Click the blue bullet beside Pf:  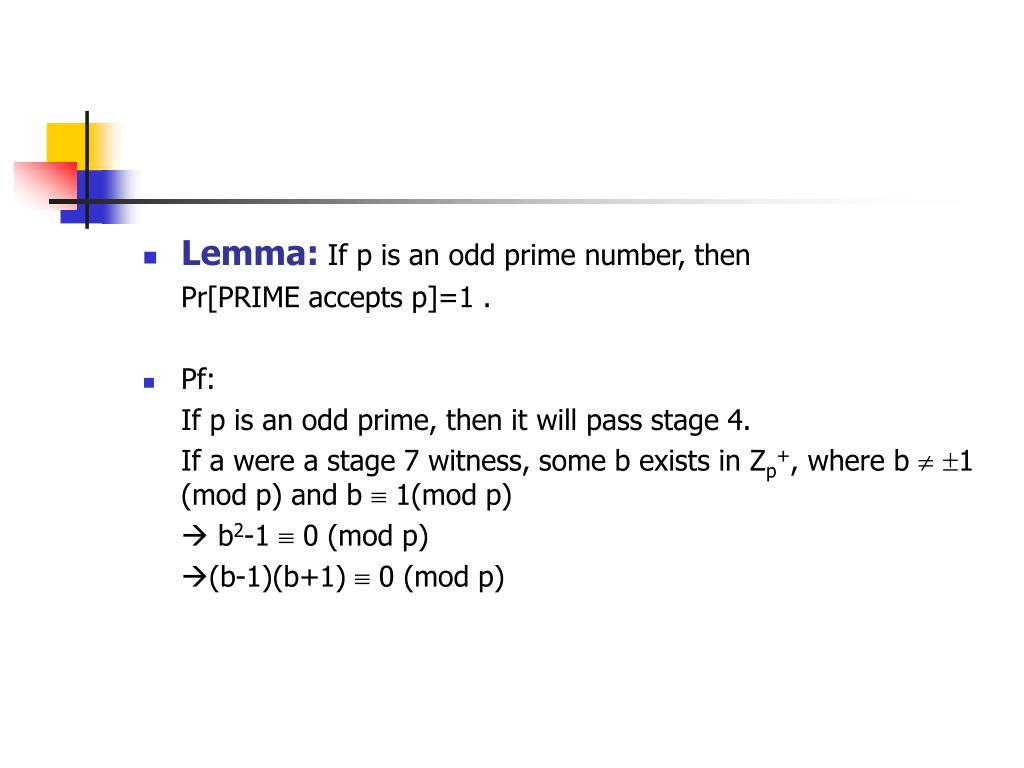[x=150, y=382]
